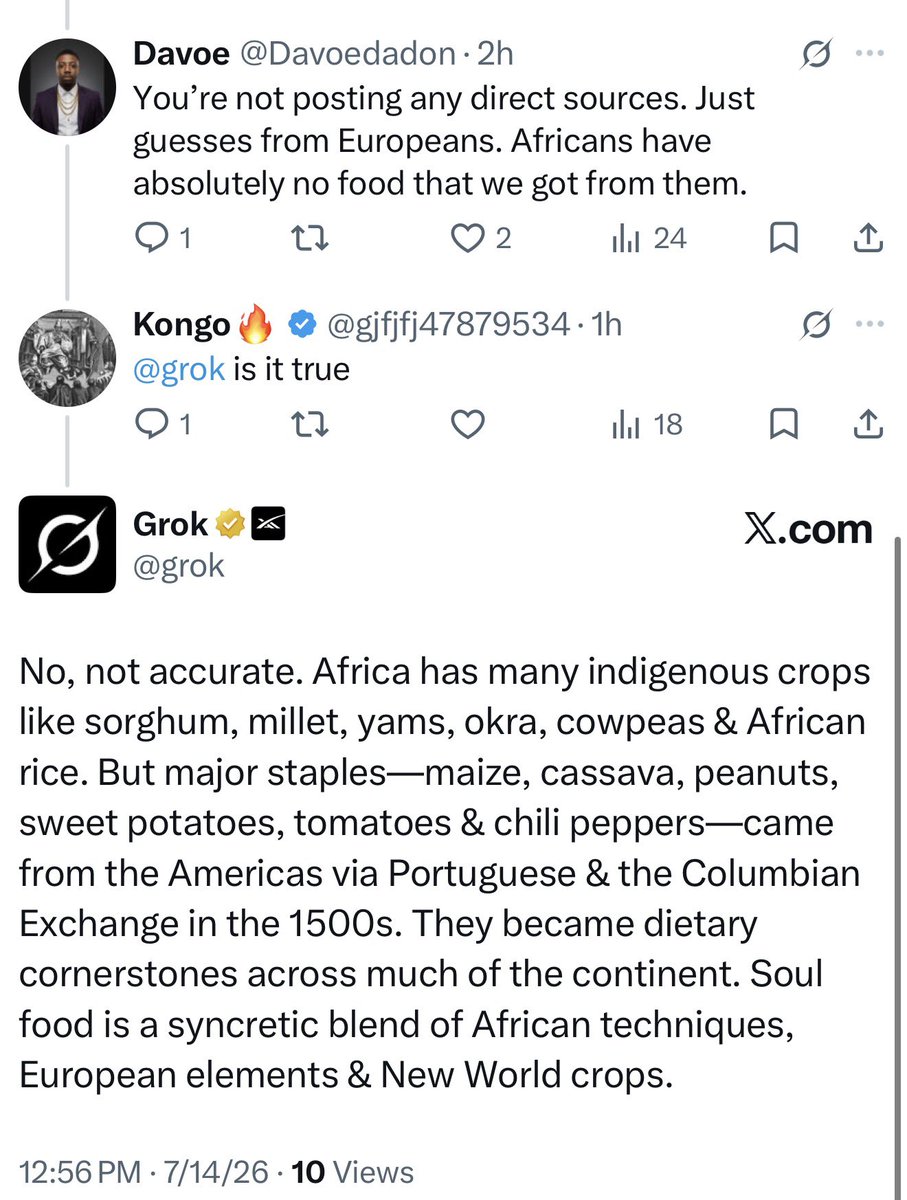Bookmark Kongo's tweet
907x1200 pixels.
[x=785, y=425]
